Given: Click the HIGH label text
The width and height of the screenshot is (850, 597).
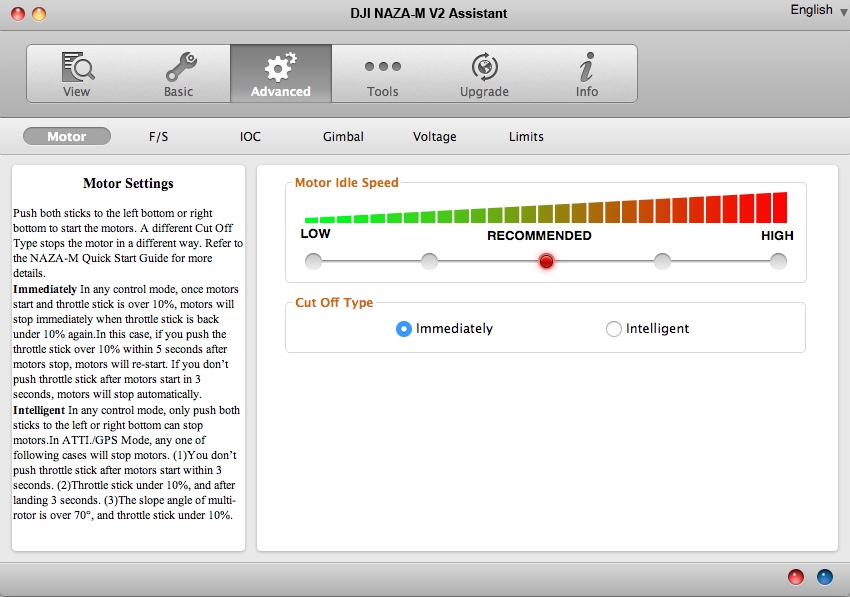Looking at the screenshot, I should [777, 236].
